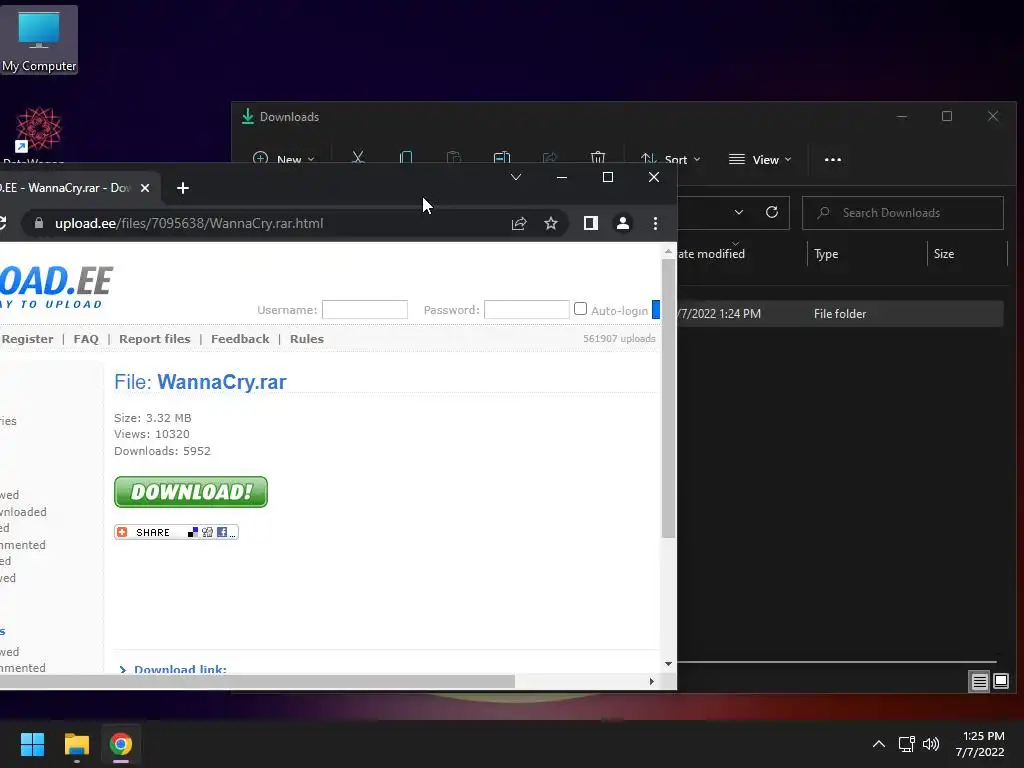This screenshot has width=1024, height=768.
Task: Refresh the Downloads folder
Action: pyautogui.click(x=772, y=212)
